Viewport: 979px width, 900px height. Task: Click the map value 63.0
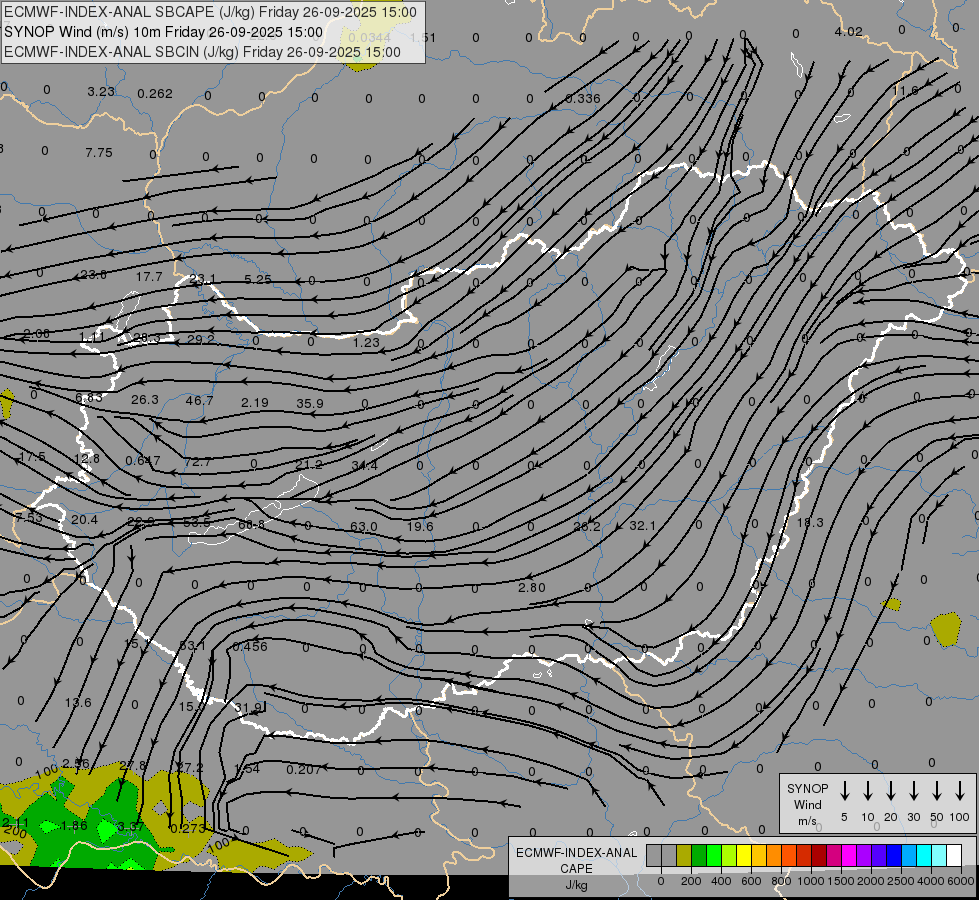coord(363,527)
